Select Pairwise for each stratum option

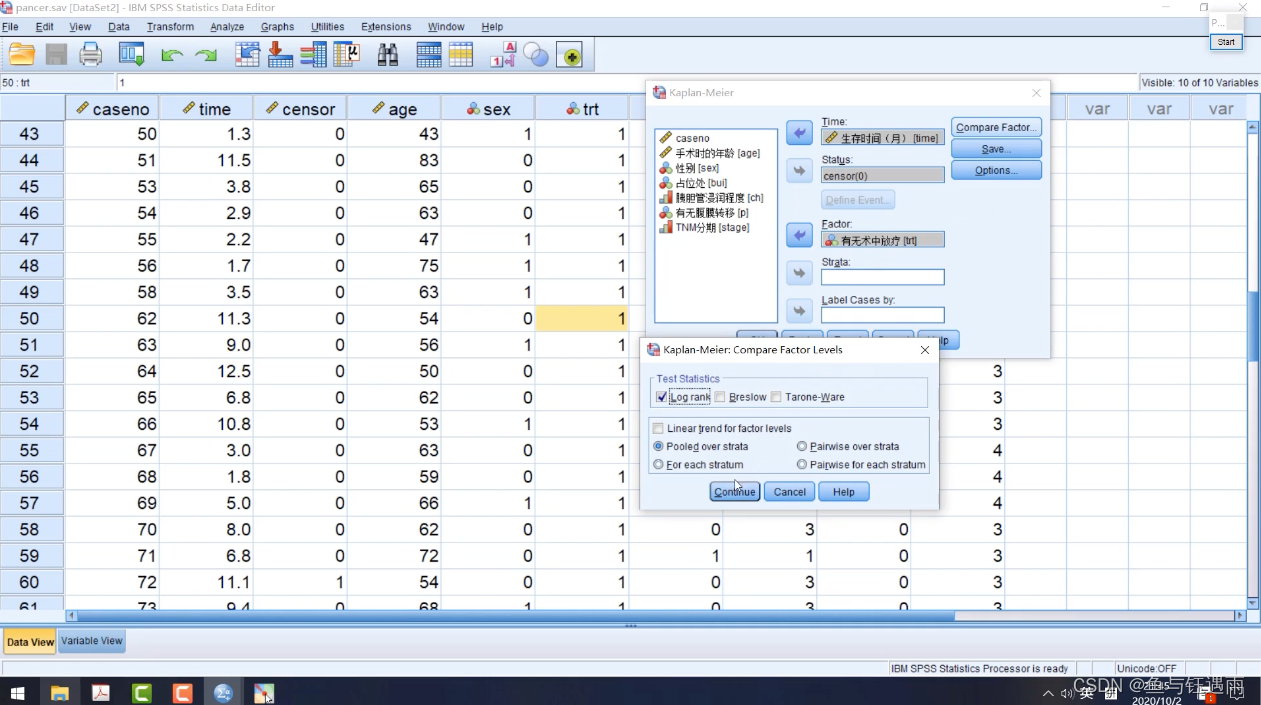pyautogui.click(x=802, y=464)
